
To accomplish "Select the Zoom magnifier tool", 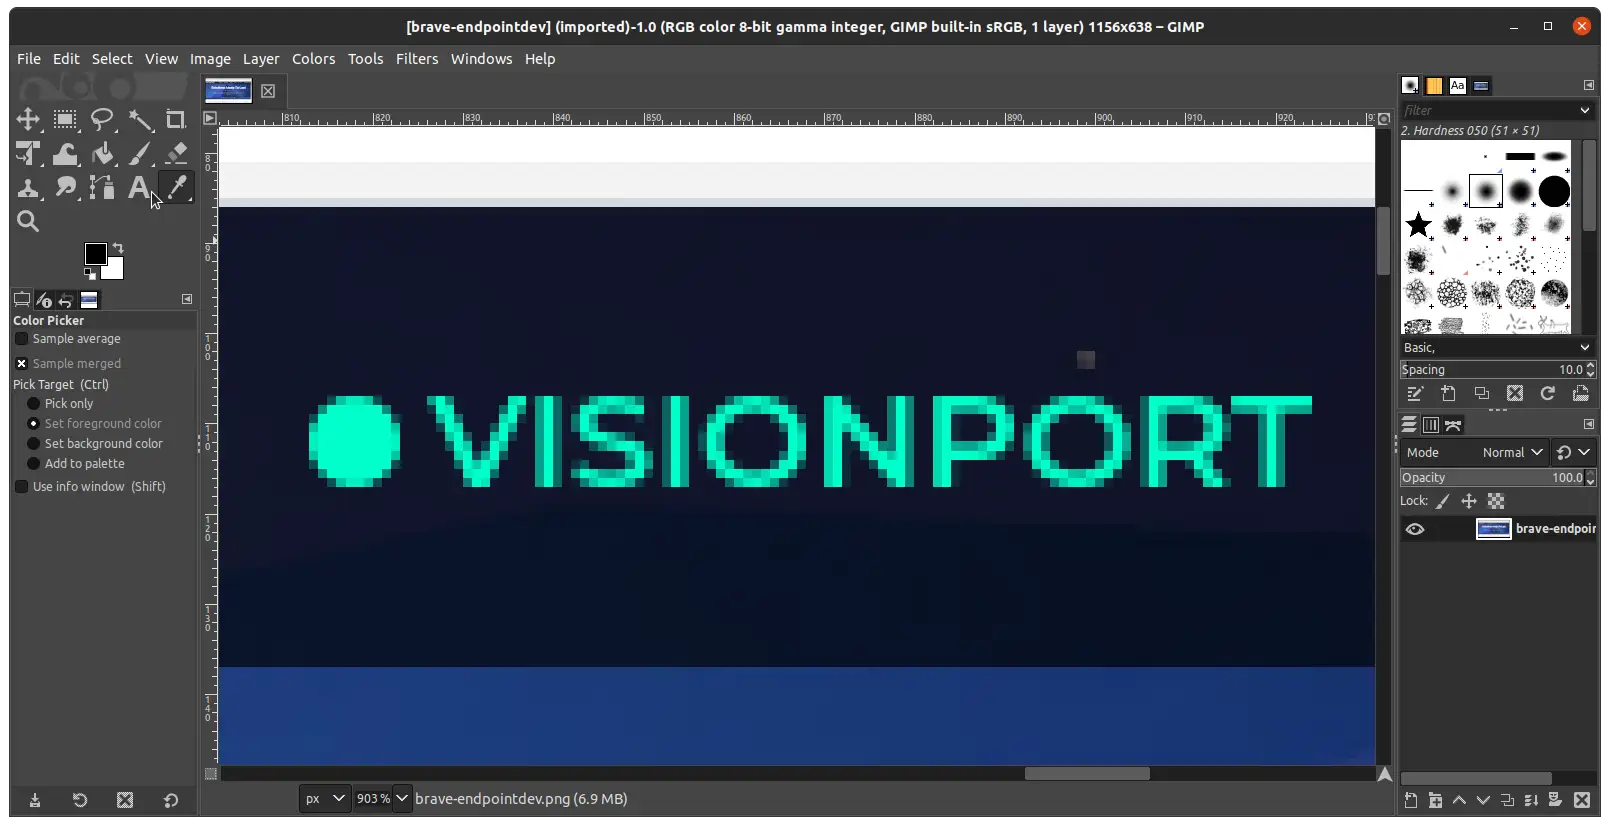I will (28, 221).
